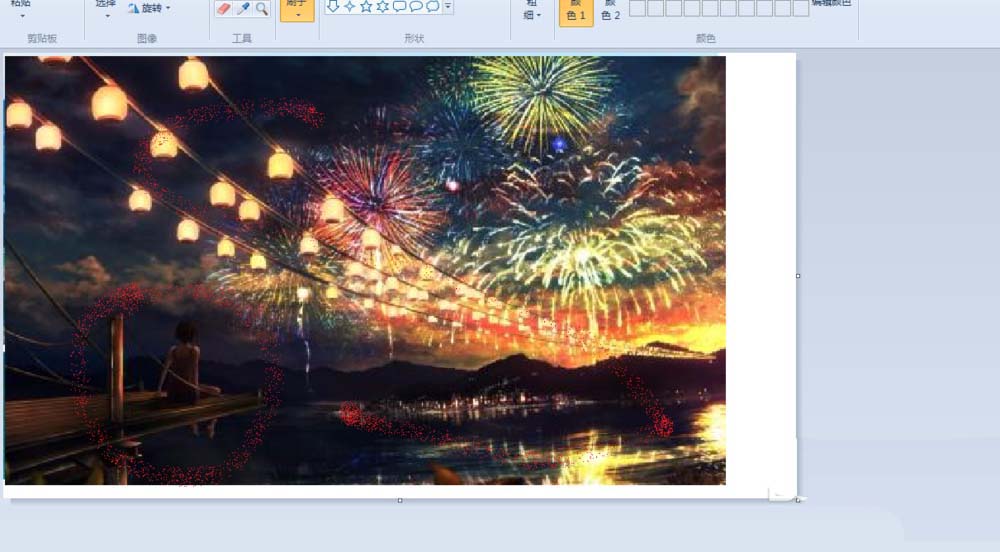Screen dimensions: 1000x552
Task: Click the canvas bottom-right corner handle
Action: click(x=798, y=500)
